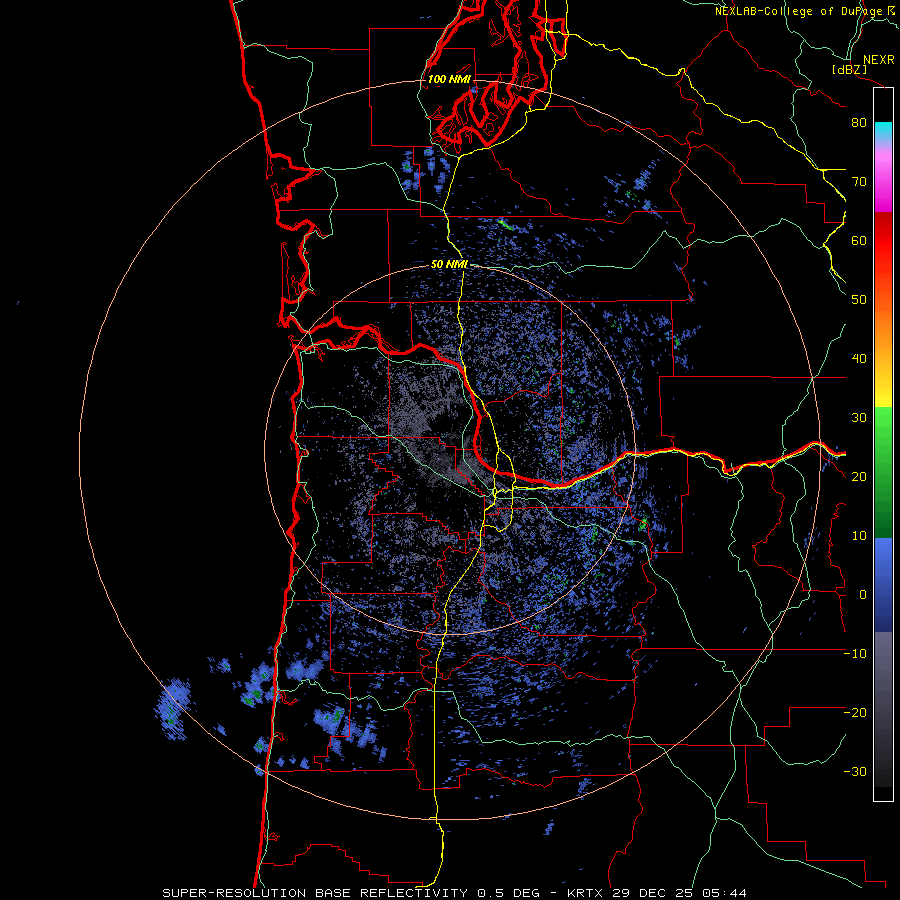This screenshot has height=900, width=900.
Task: Click the 0.5 DEG elevation text in caption
Action: tap(509, 893)
